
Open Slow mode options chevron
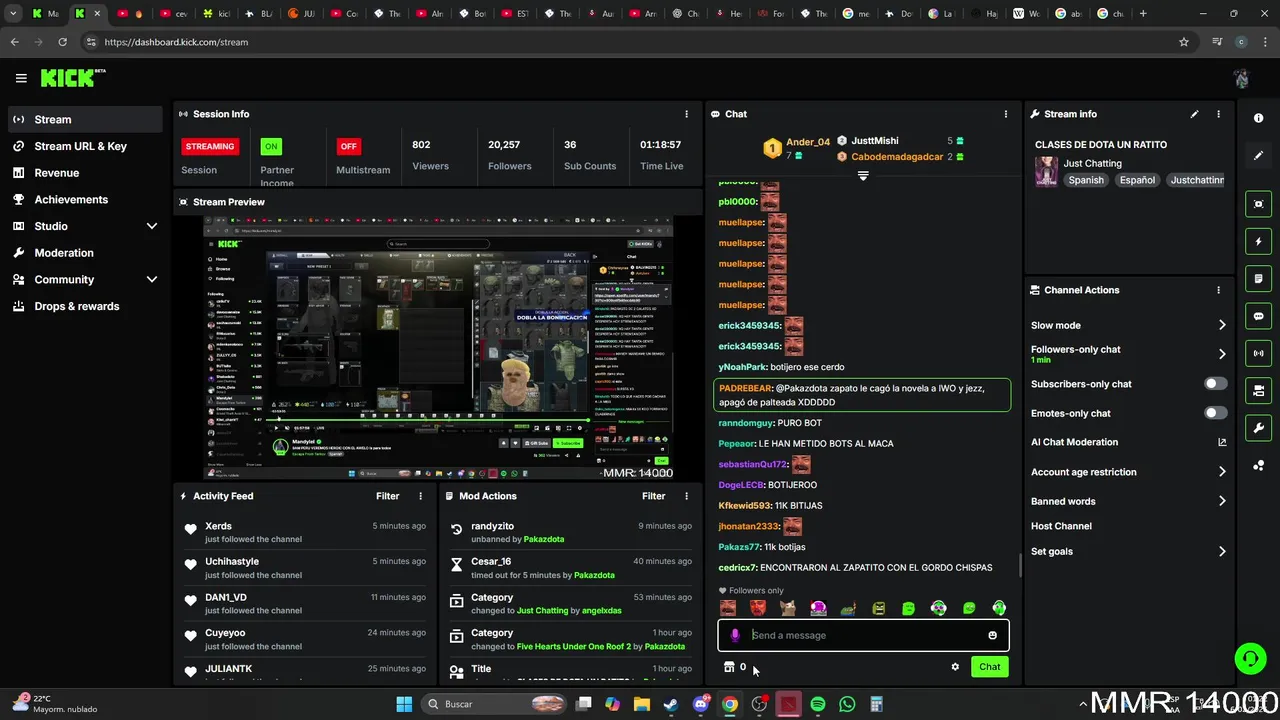pos(1221,325)
